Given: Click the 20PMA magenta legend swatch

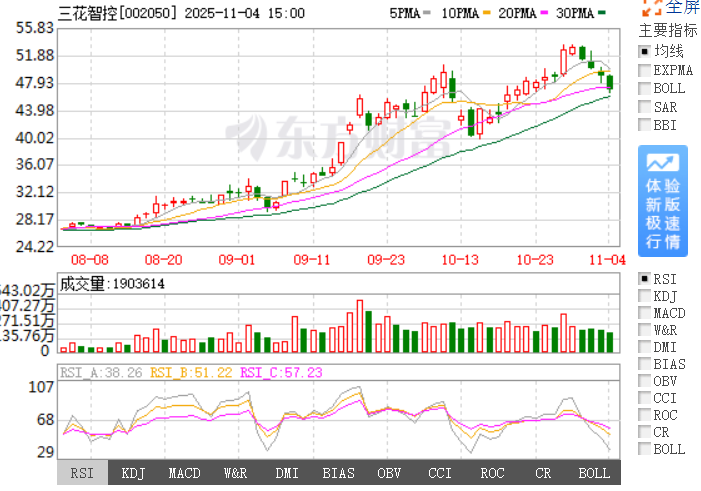Looking at the screenshot, I should [544, 13].
